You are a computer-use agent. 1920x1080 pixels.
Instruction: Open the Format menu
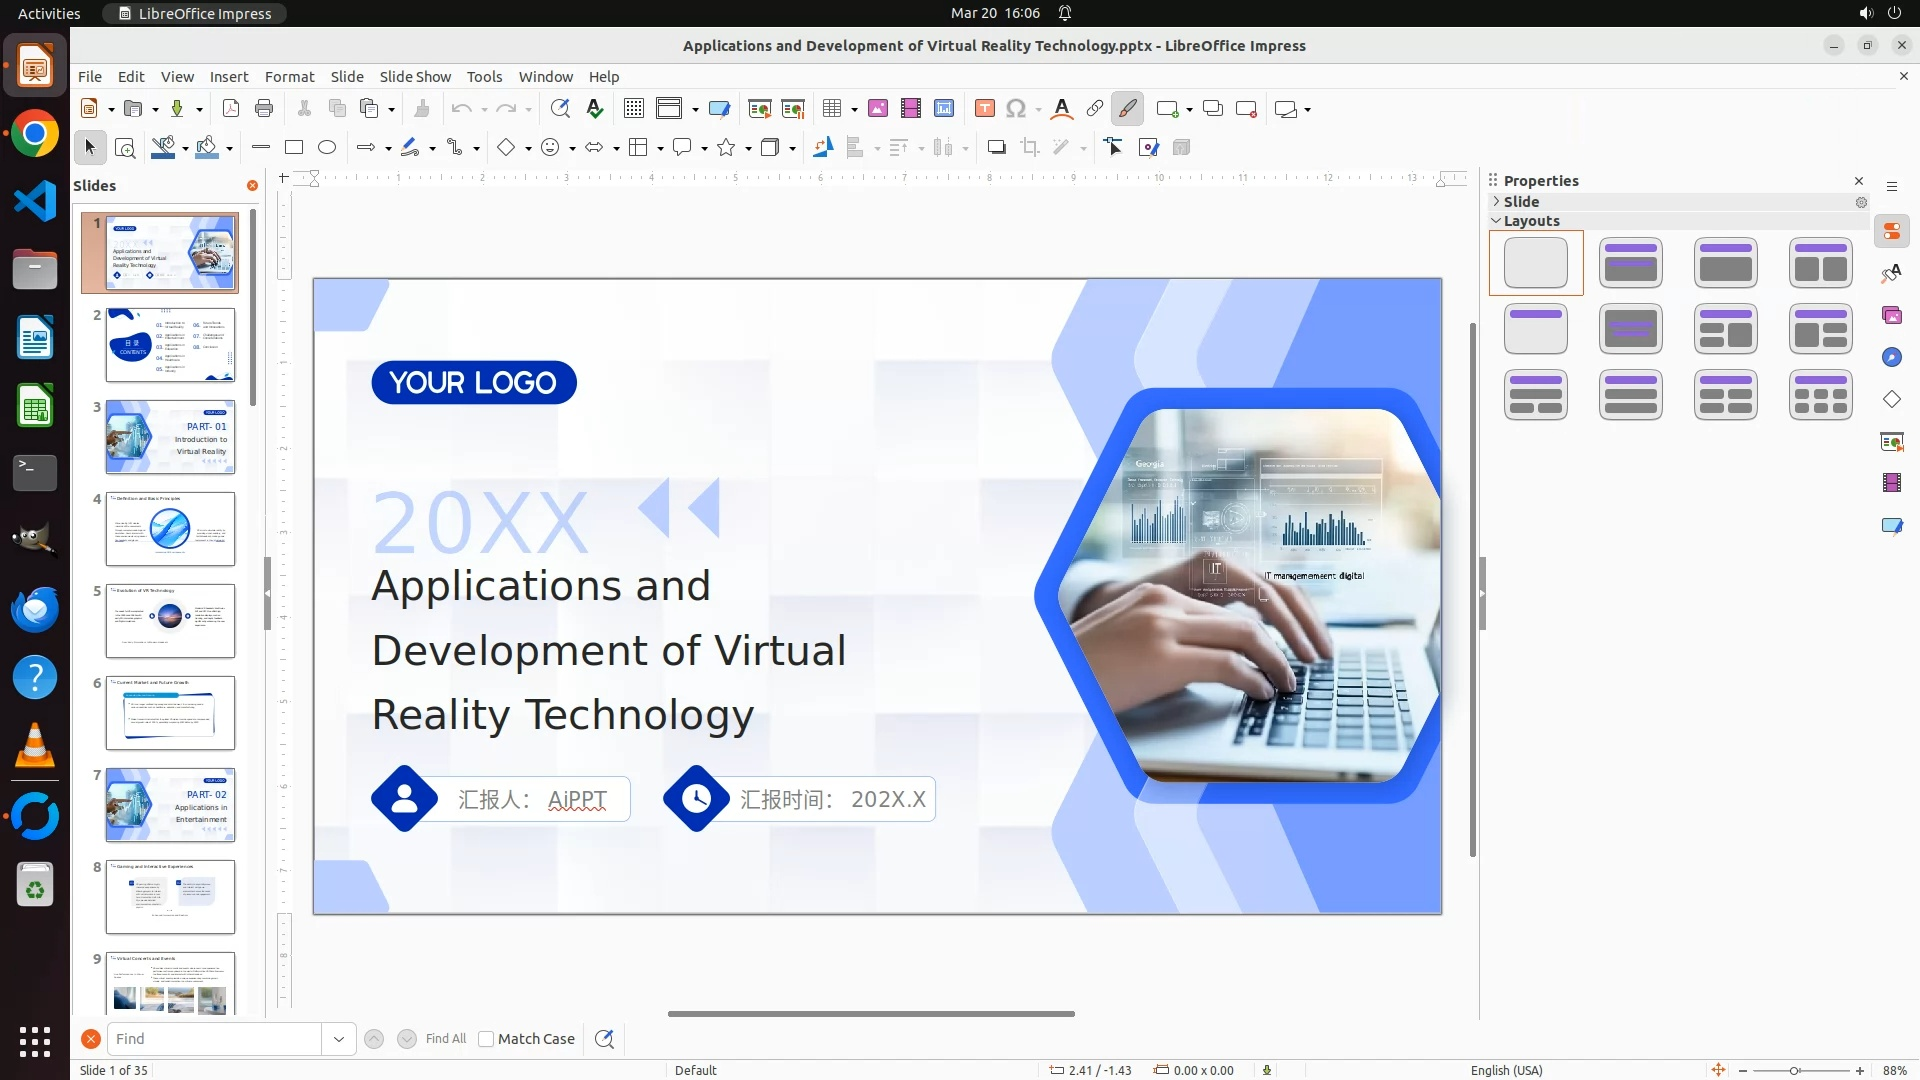pyautogui.click(x=289, y=76)
